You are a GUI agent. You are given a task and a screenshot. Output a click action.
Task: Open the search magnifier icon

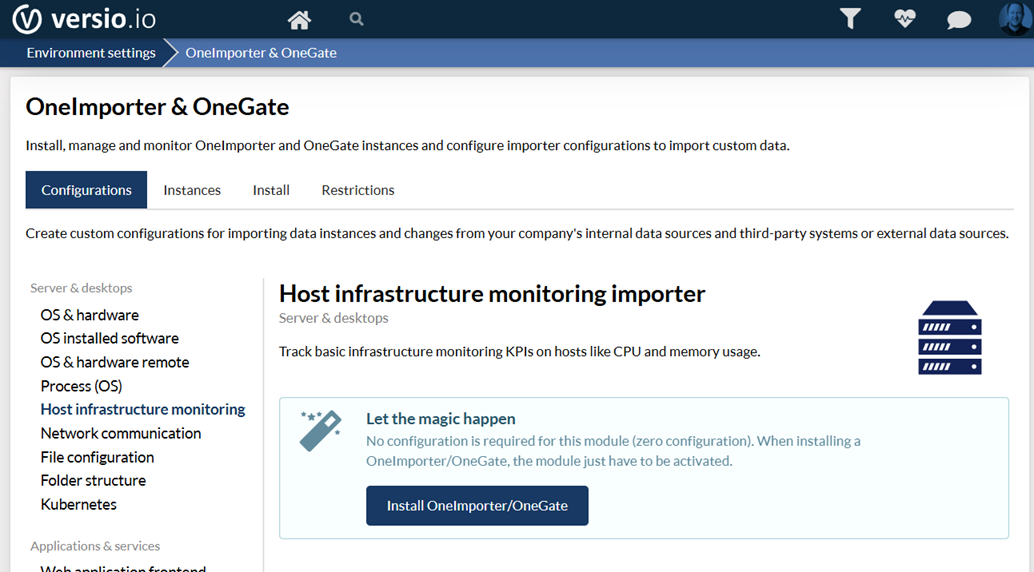coord(356,19)
